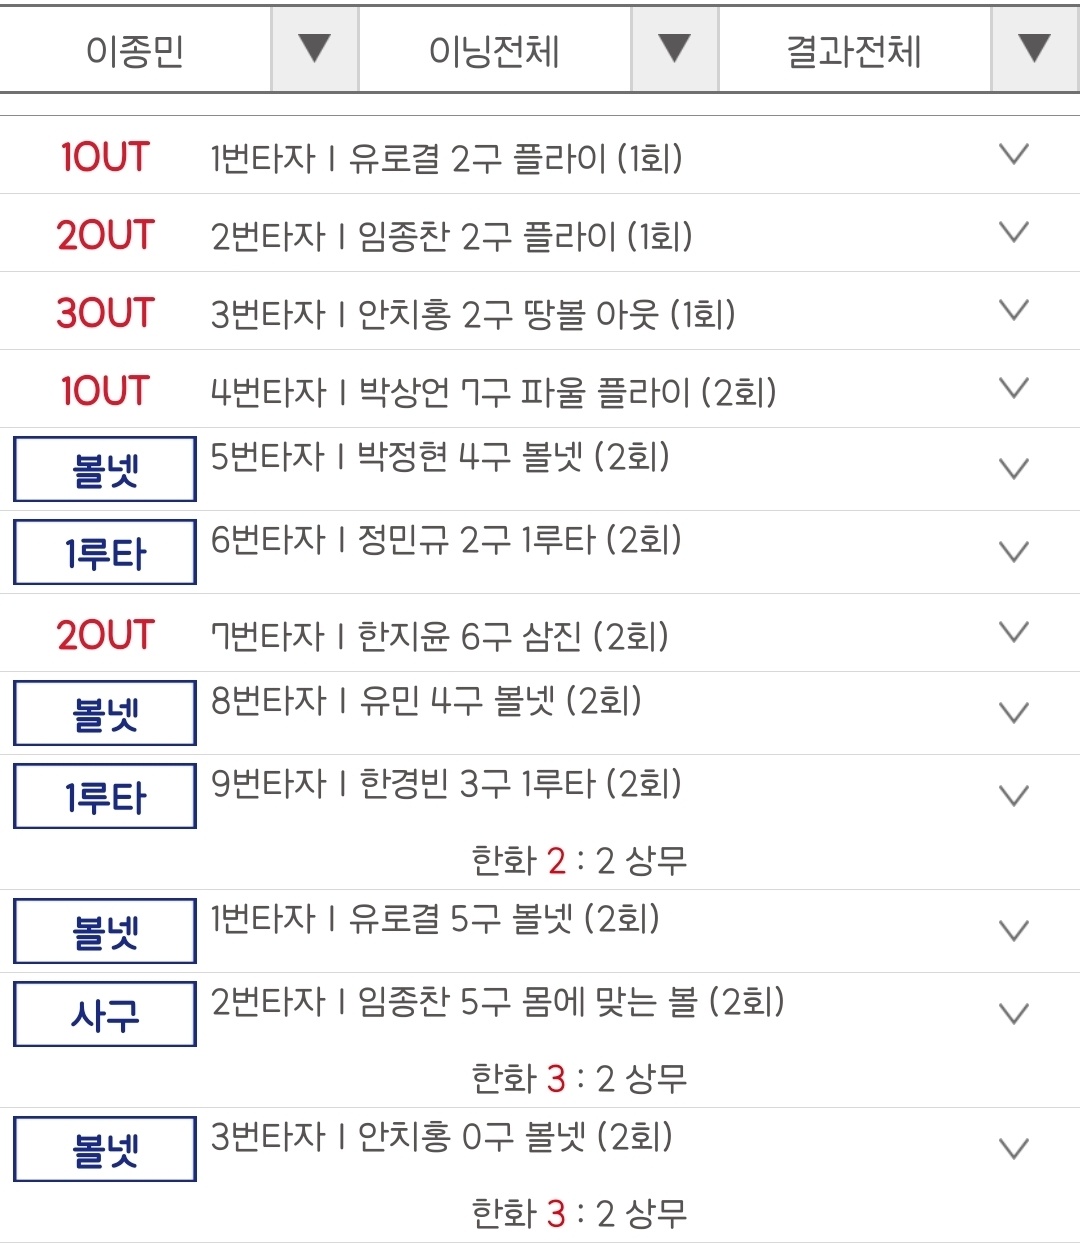The image size is (1080, 1250).
Task: Click 1루타 badge for 한경빈
Action: pyautogui.click(x=105, y=796)
